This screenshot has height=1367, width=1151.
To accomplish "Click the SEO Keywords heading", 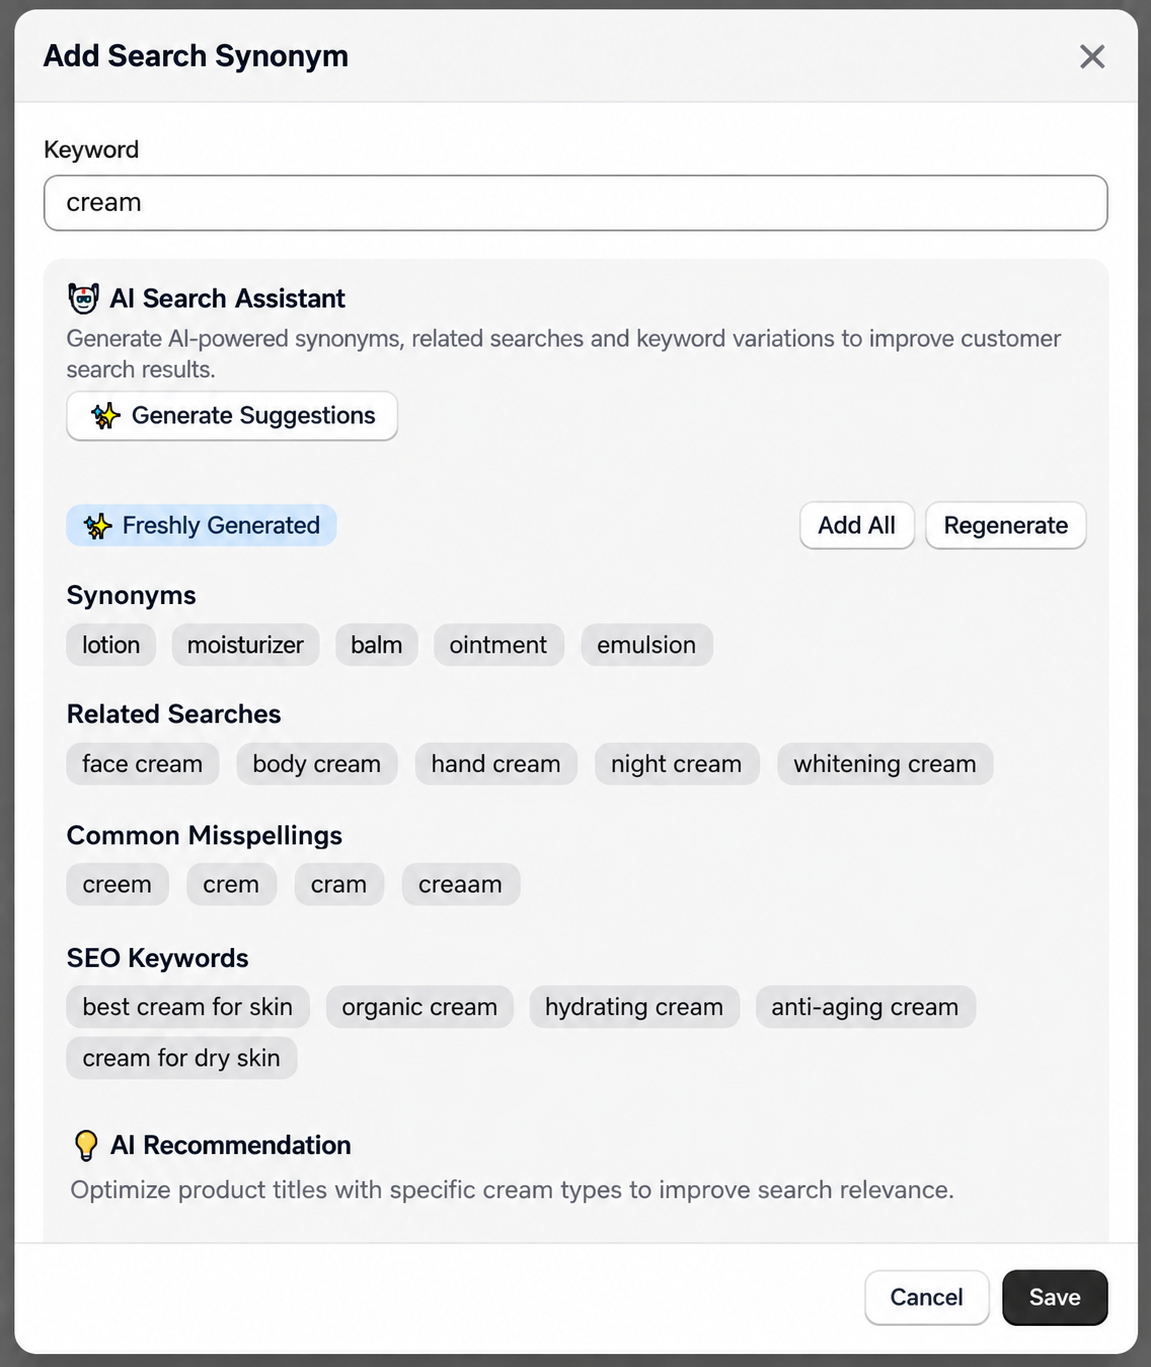I will [x=157, y=958].
